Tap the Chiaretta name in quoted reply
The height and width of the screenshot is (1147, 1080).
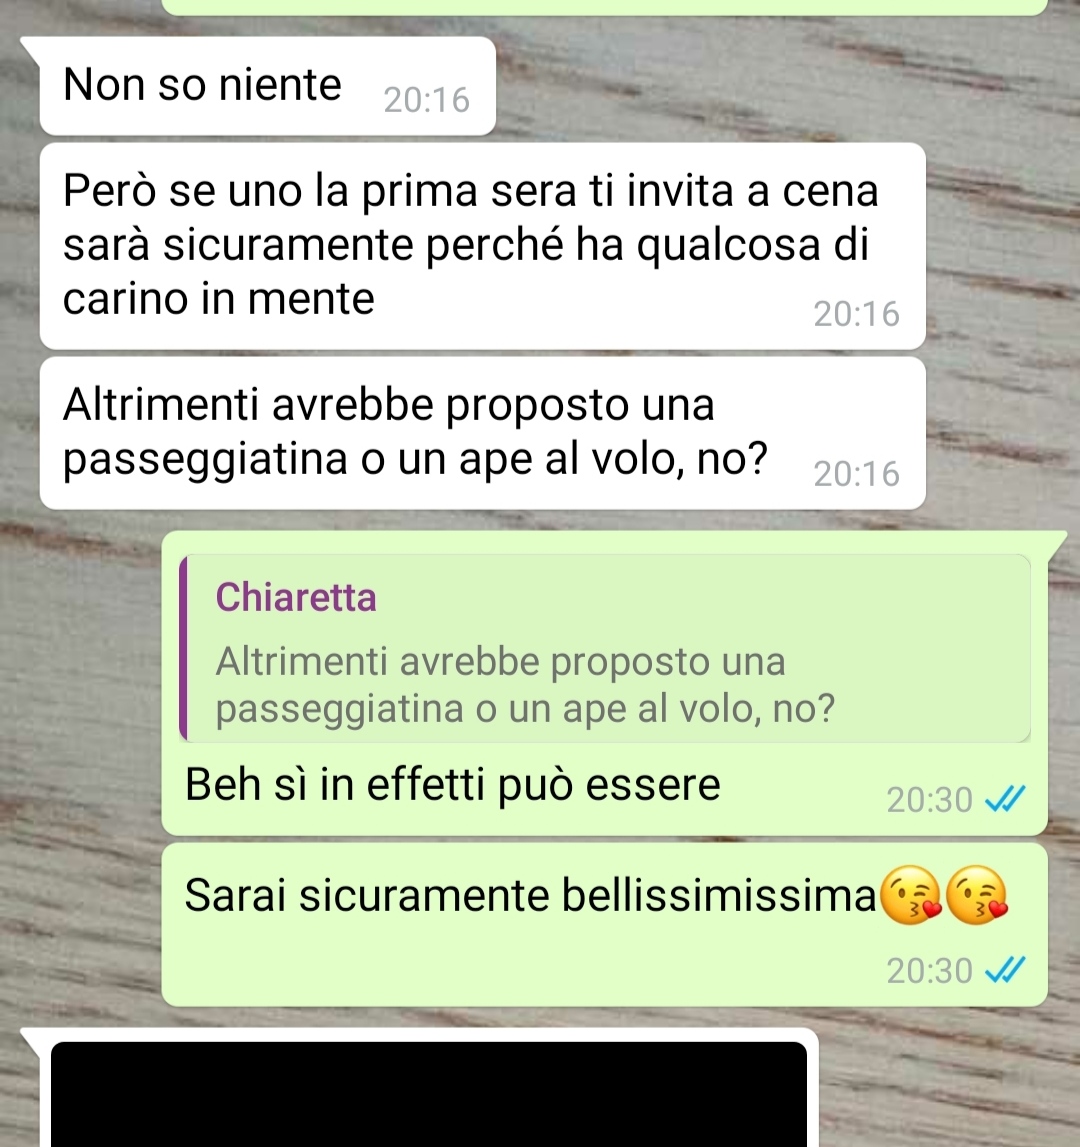[x=296, y=597]
